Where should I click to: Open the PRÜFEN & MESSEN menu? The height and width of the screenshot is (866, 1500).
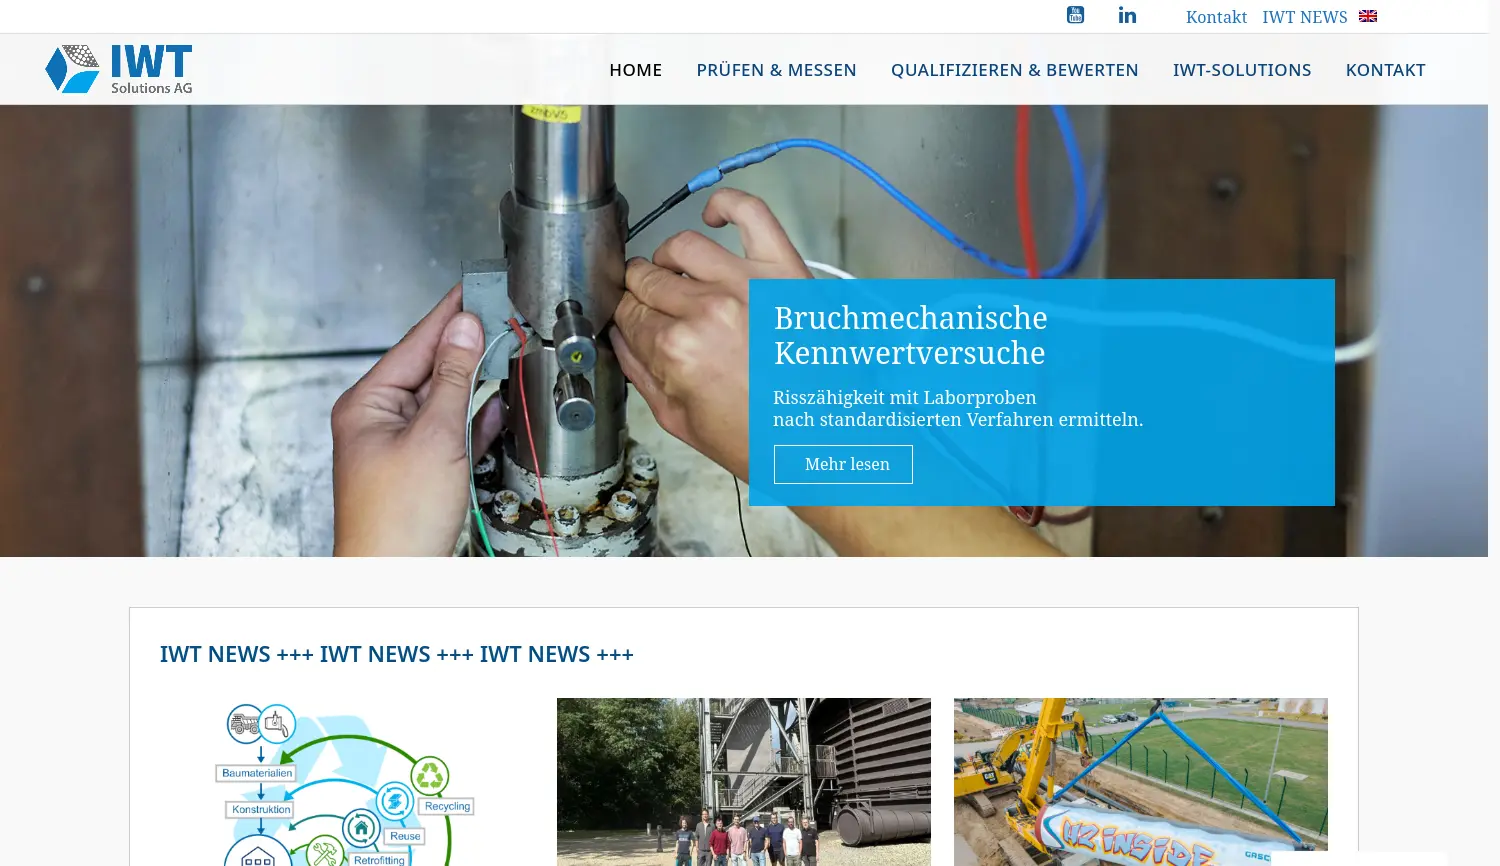[776, 69]
